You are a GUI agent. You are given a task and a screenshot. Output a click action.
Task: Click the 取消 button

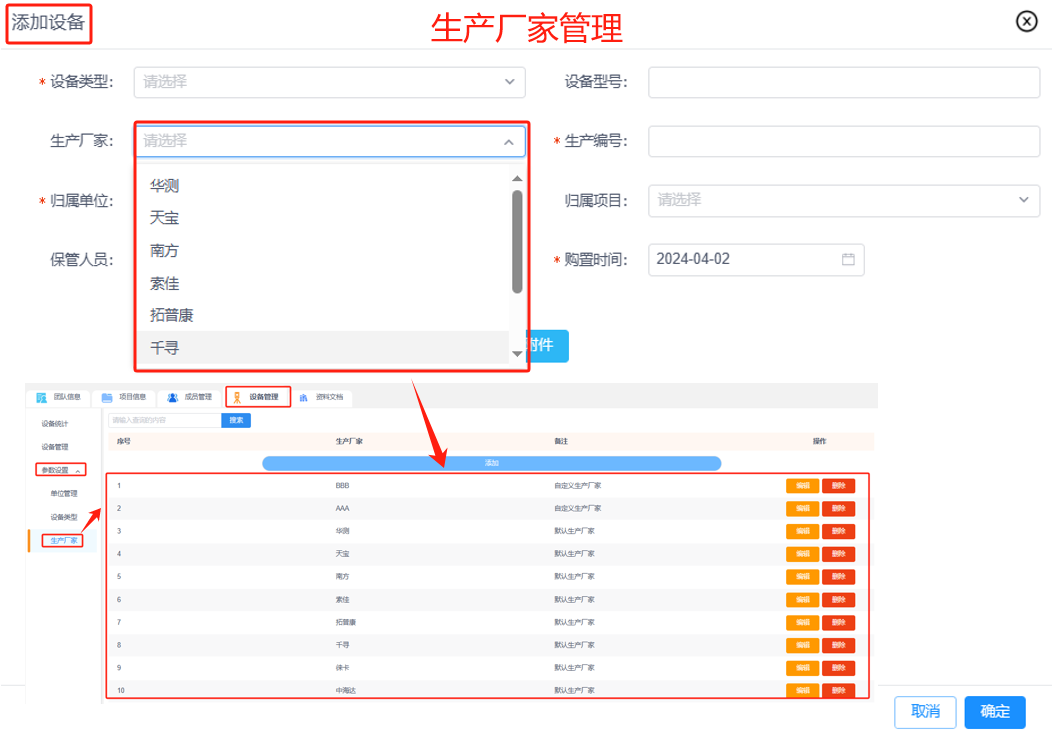click(925, 712)
